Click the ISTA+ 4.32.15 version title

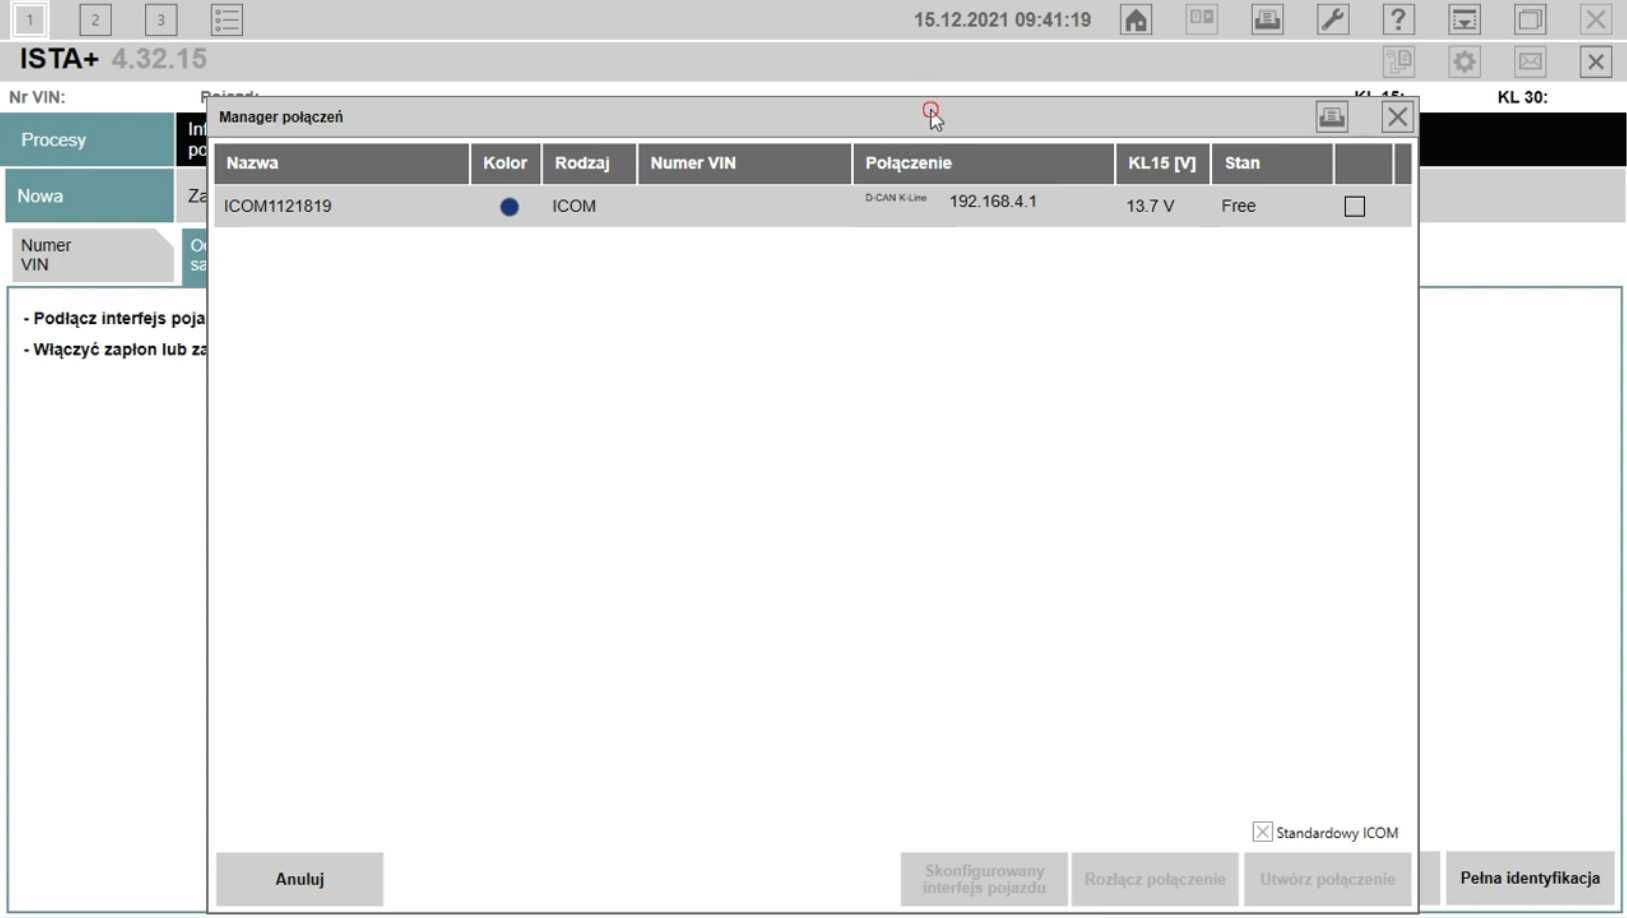[x=113, y=59]
